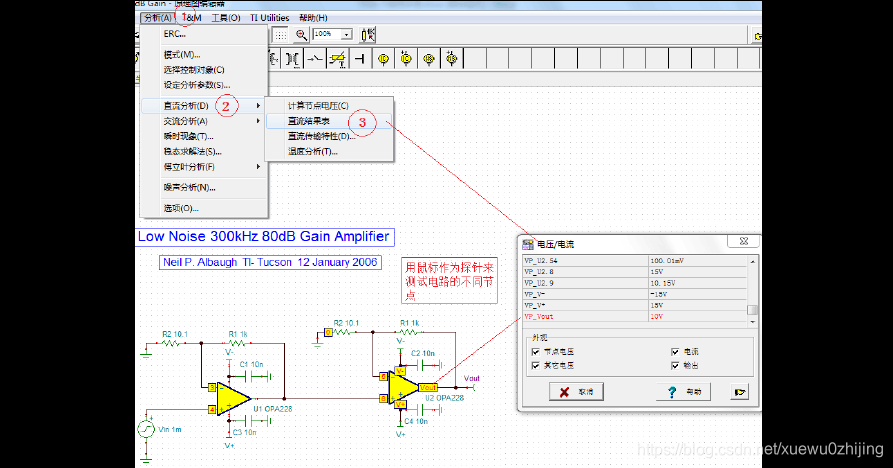Select the variable resistor component icon
Viewport: 893px width, 468px height.
click(338, 59)
